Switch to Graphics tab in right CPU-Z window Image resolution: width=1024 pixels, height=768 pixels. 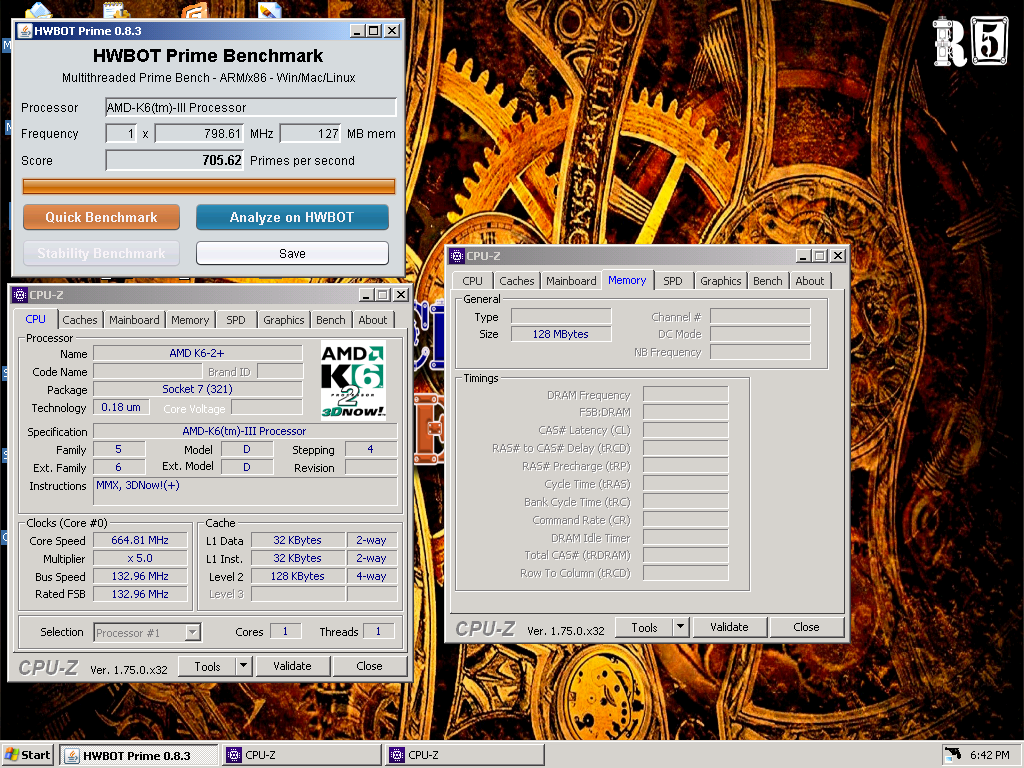[x=720, y=281]
